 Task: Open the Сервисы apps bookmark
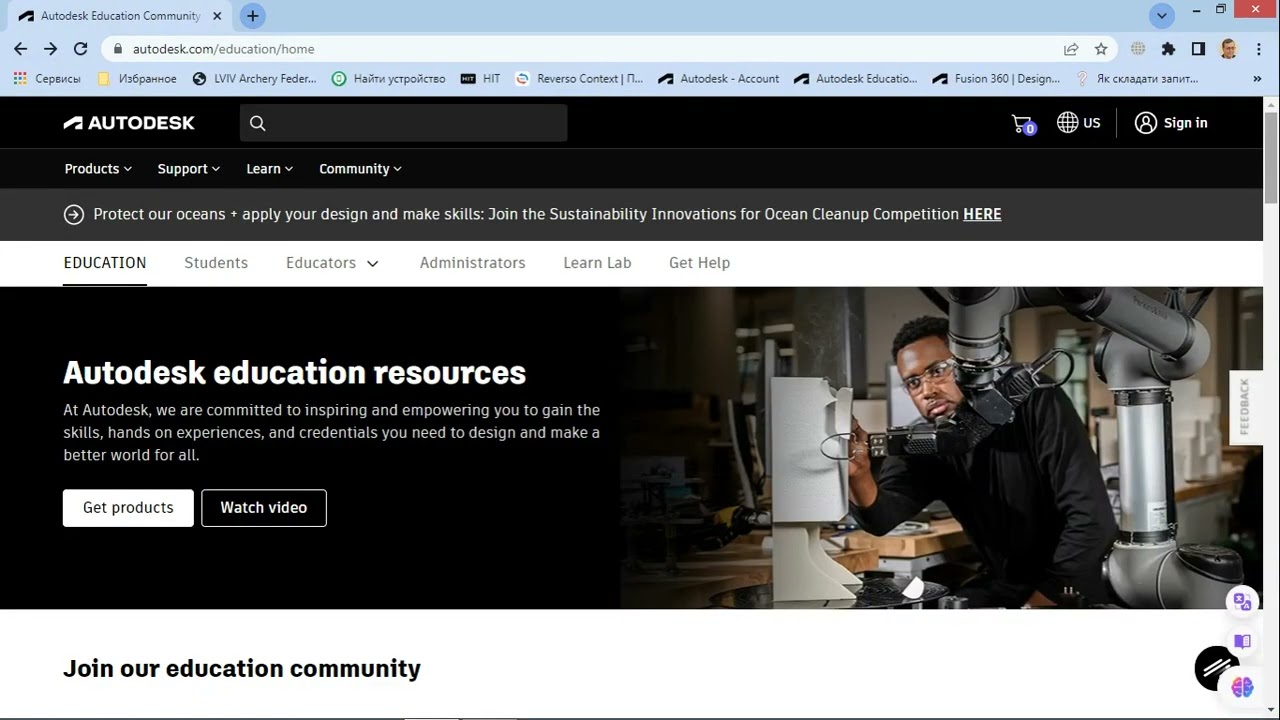48,78
